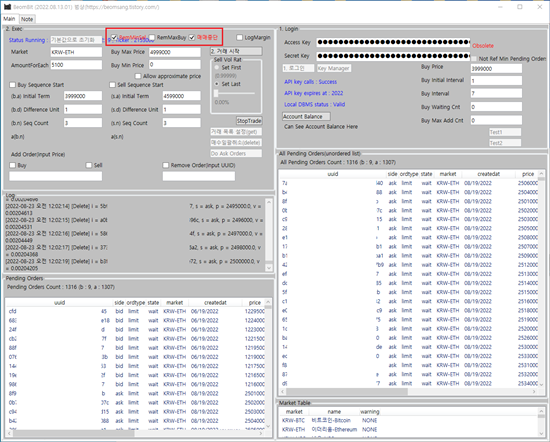Image resolution: width=550 pixels, height=442 pixels.
Task: Click the Buy Price field in Login panel
Action: pyautogui.click(x=496, y=69)
